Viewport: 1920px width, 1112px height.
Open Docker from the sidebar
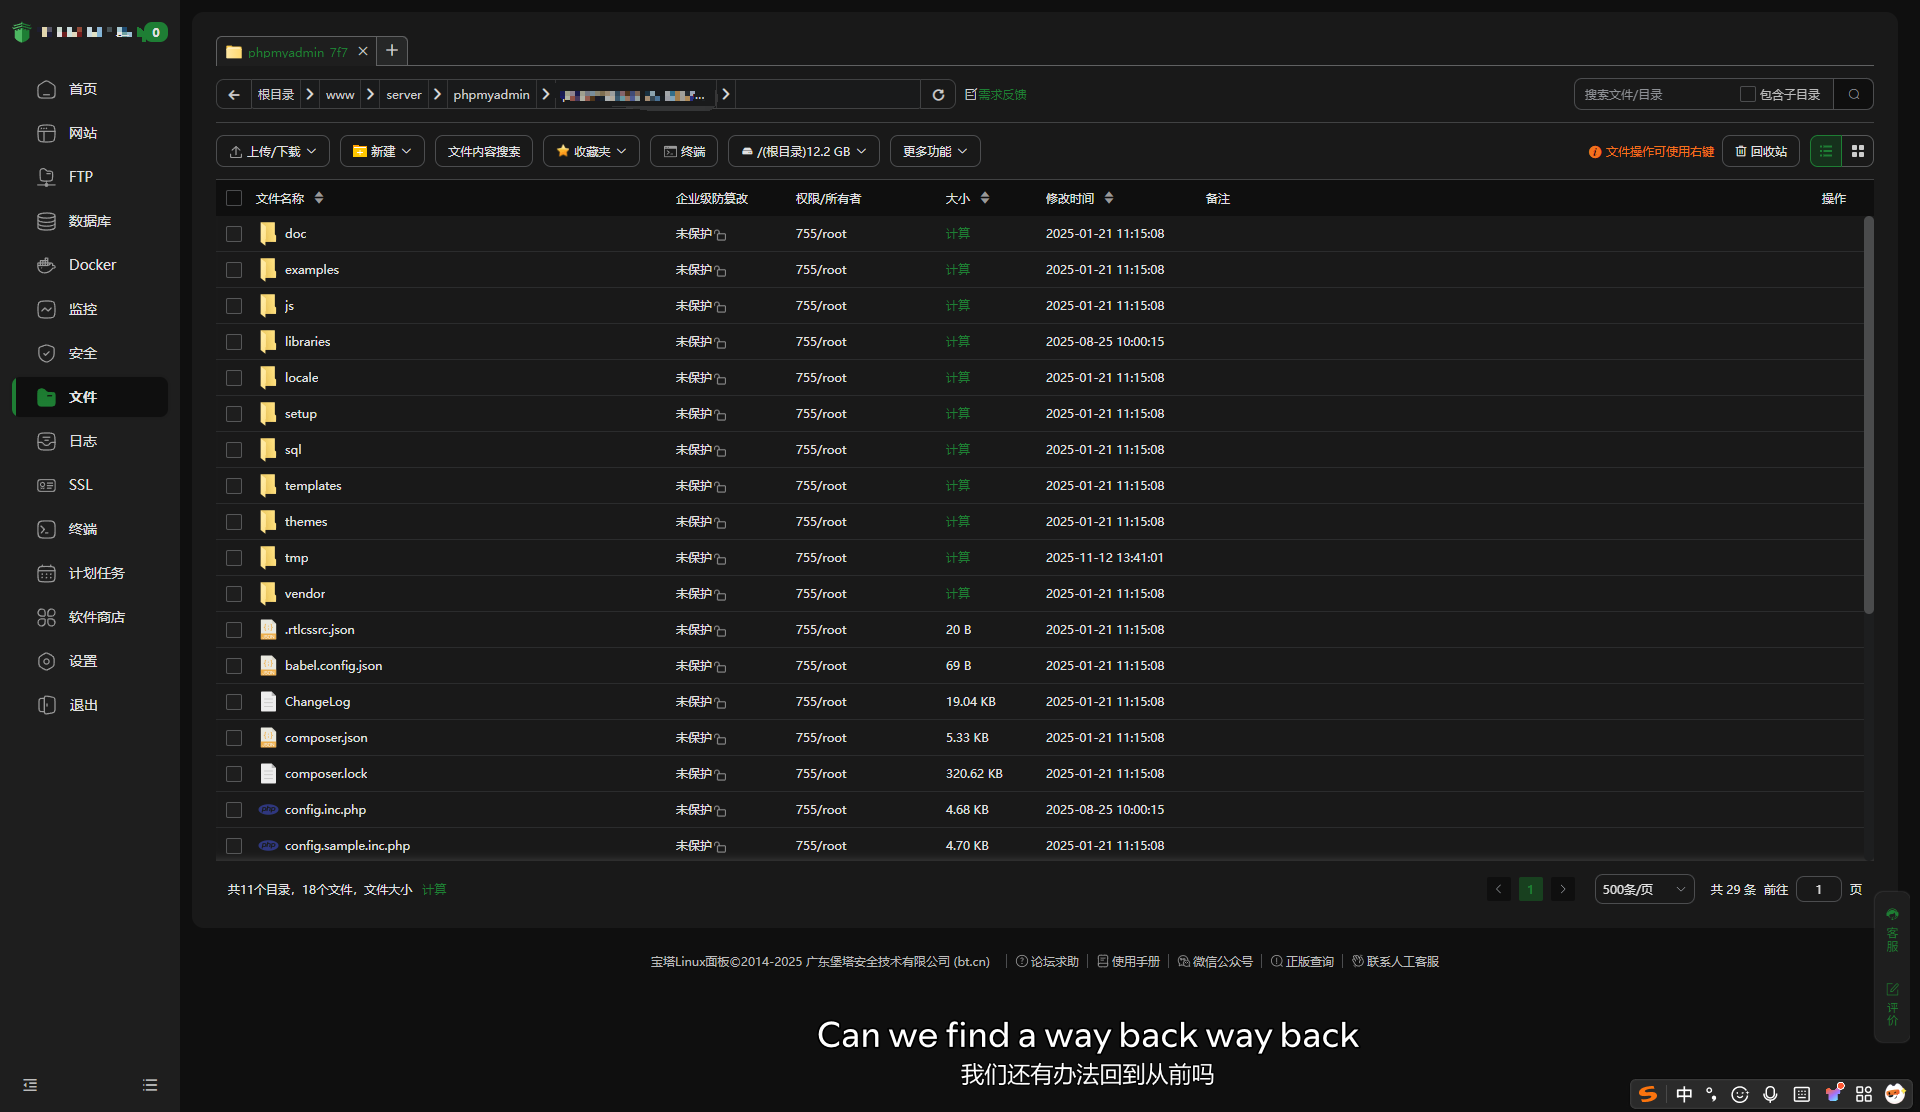tap(92, 265)
